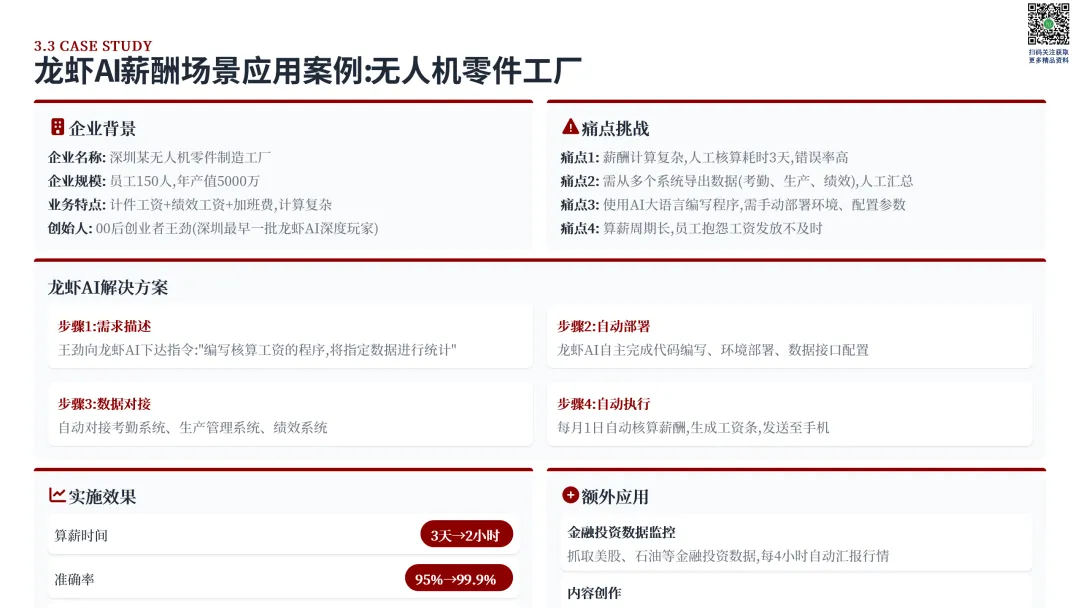Click the 准确率 row label
Image resolution: width=1080 pixels, height=608 pixels.
74,580
